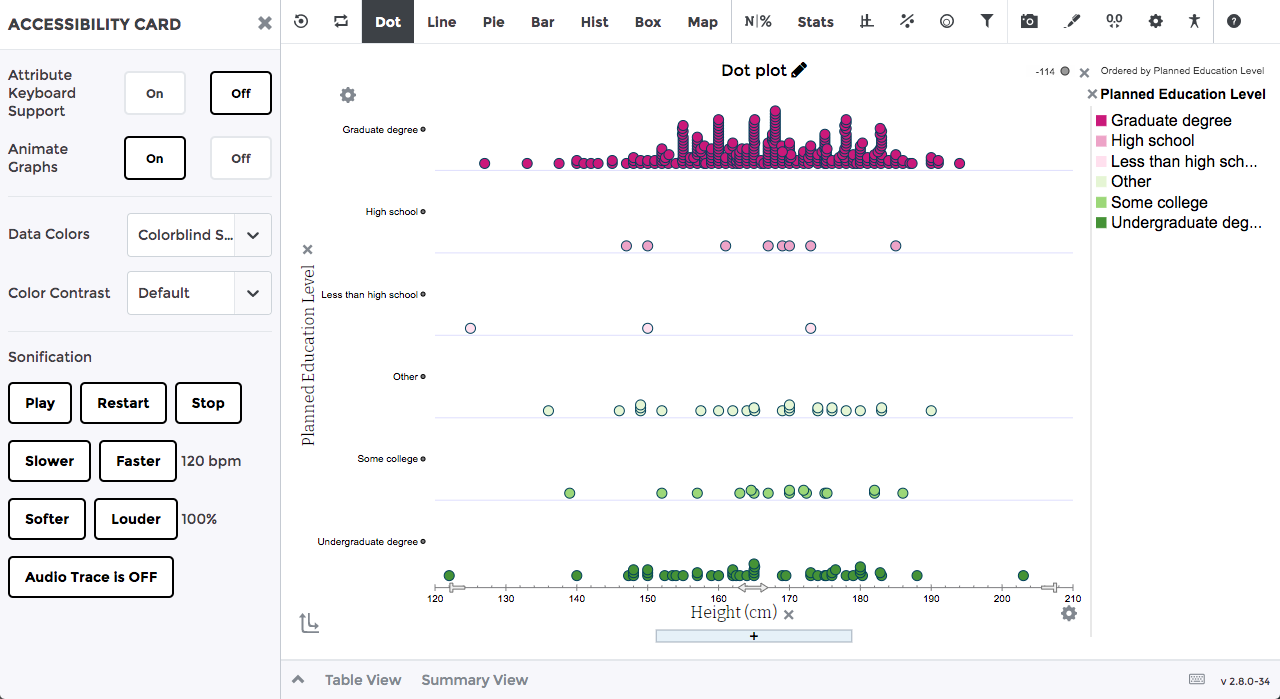Switch to the Hist graph tab
1280x699 pixels.
pyautogui.click(x=594, y=21)
